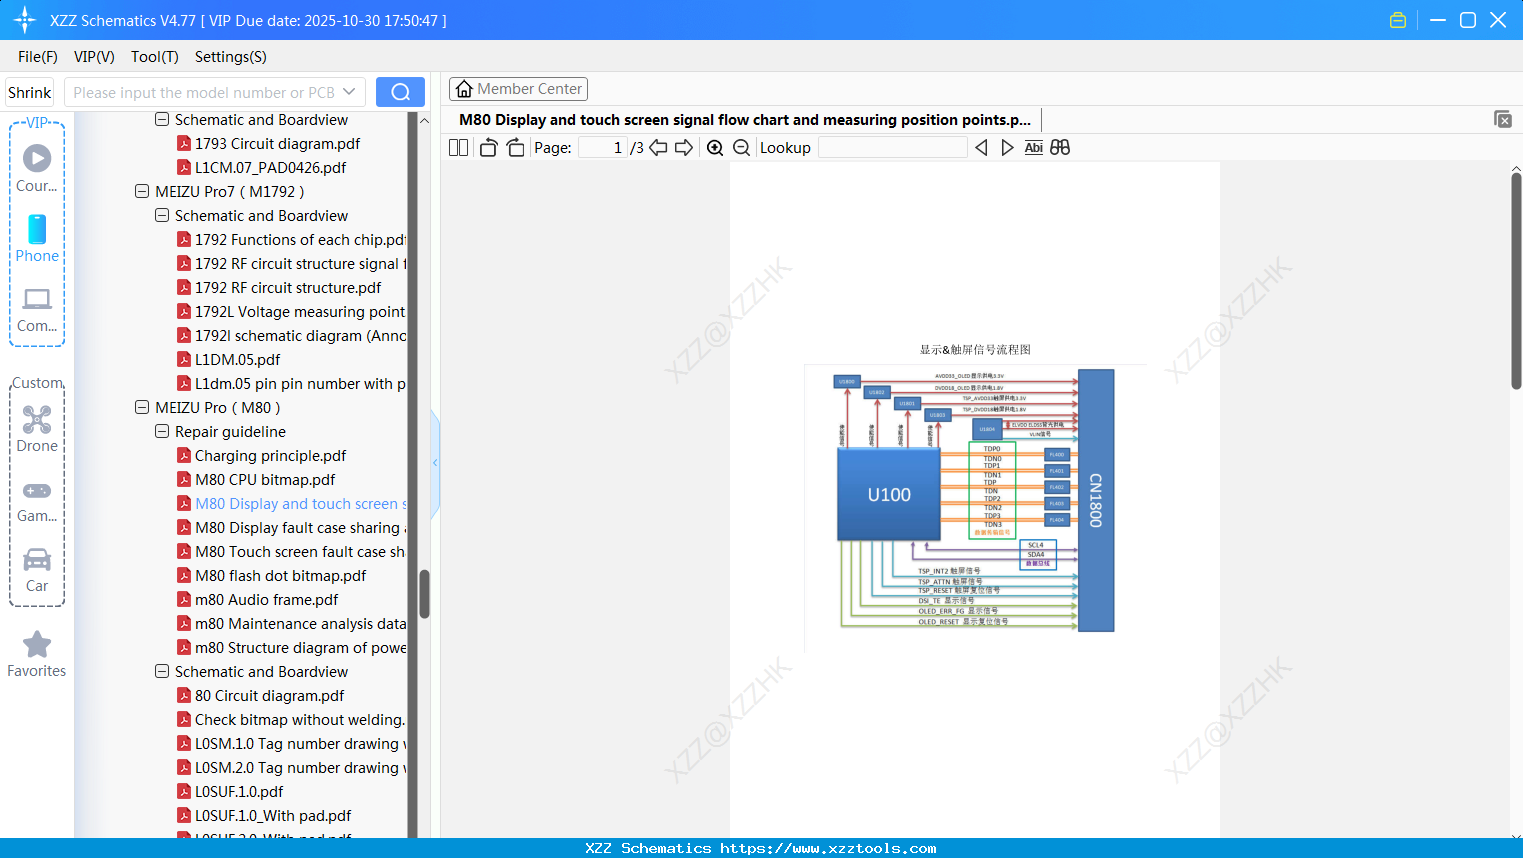This screenshot has height=858, width=1523.
Task: Rotate the page counterclockwise
Action: click(488, 148)
